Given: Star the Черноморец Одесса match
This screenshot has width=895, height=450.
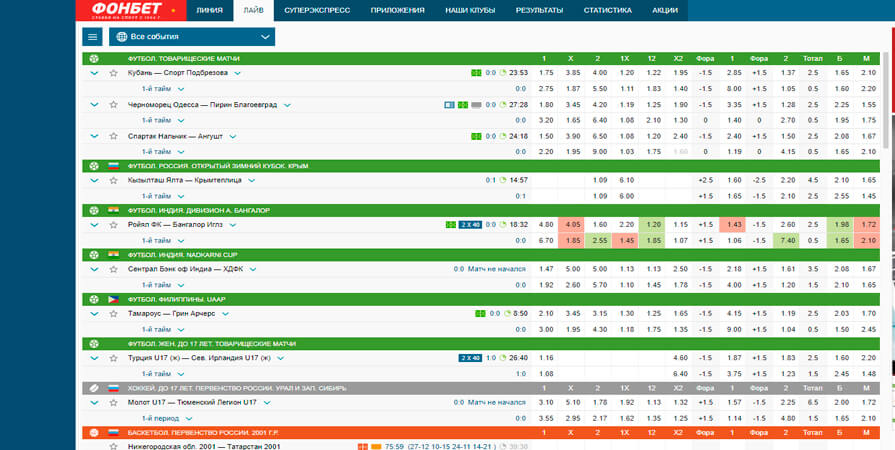Looking at the screenshot, I should pos(114,105).
